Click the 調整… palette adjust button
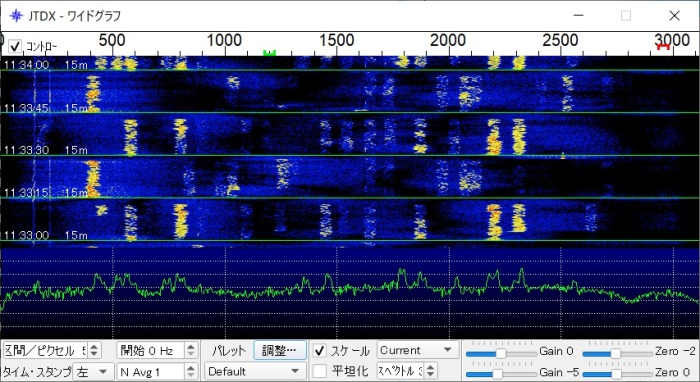 (280, 351)
